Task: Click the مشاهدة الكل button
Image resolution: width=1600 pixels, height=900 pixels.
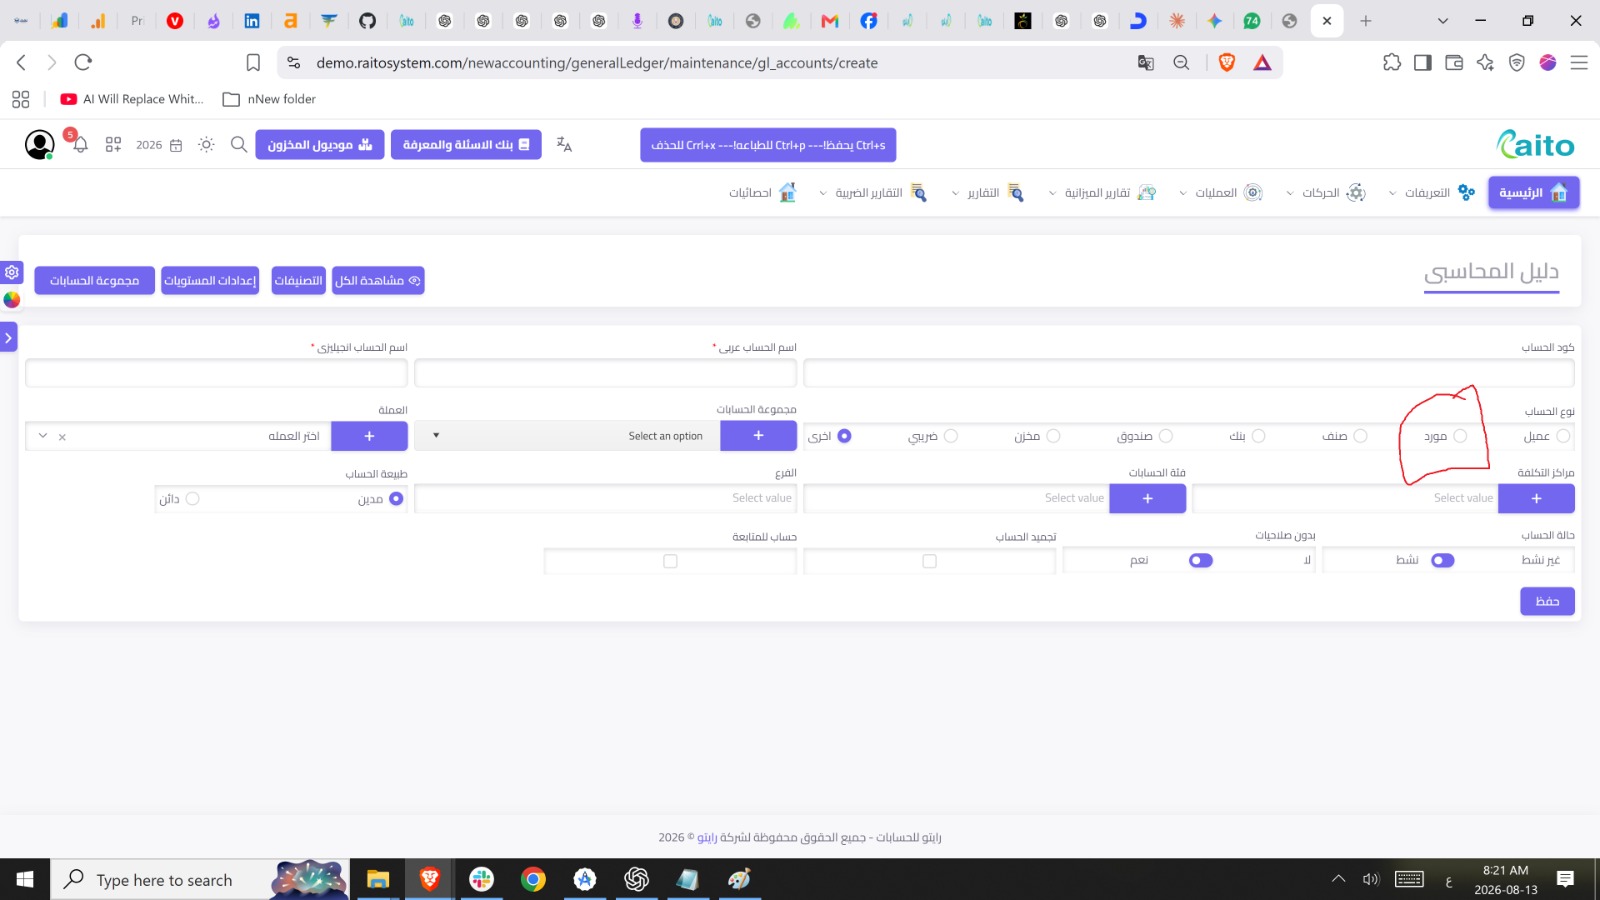Action: click(x=378, y=281)
